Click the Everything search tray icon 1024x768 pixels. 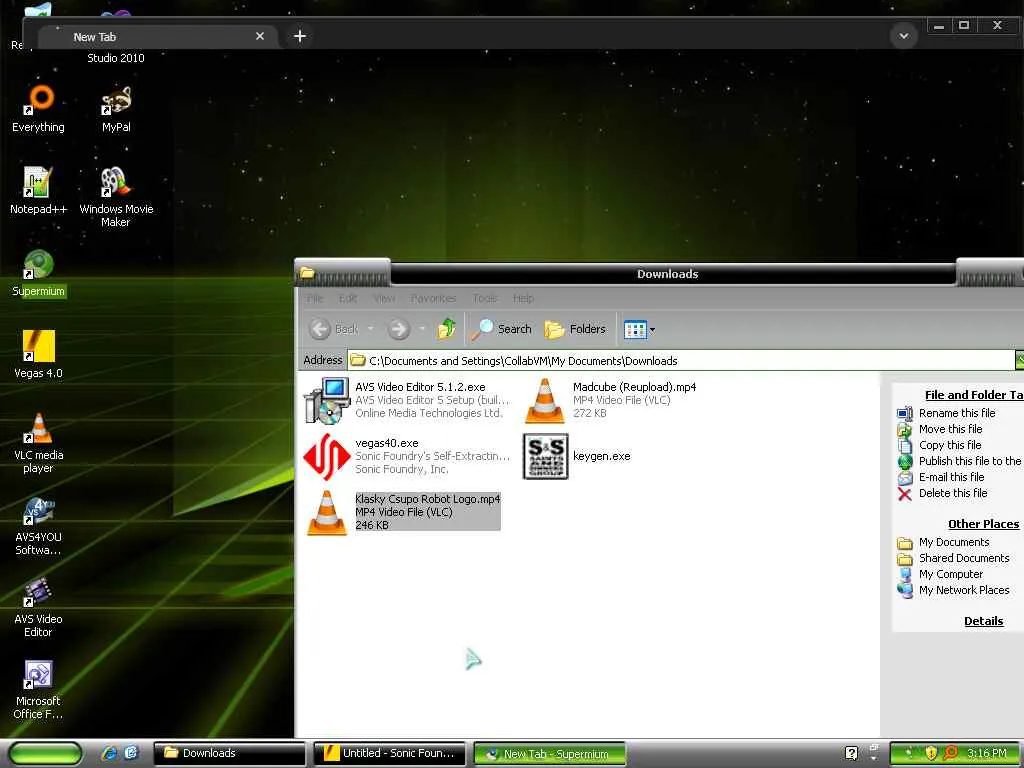pos(950,753)
